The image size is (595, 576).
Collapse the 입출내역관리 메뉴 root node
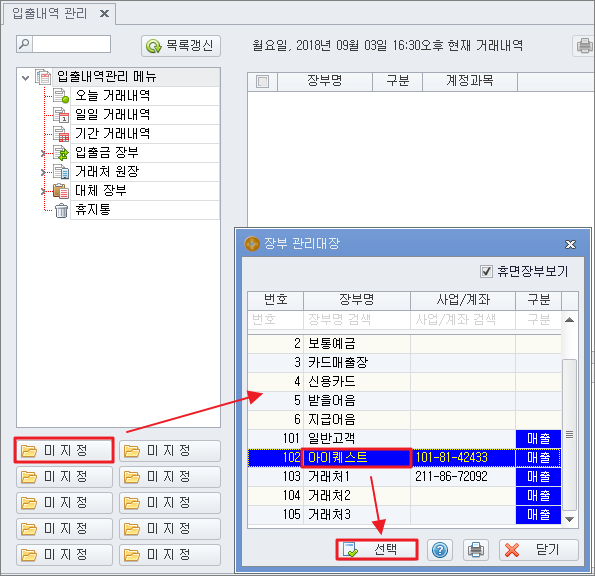point(25,78)
